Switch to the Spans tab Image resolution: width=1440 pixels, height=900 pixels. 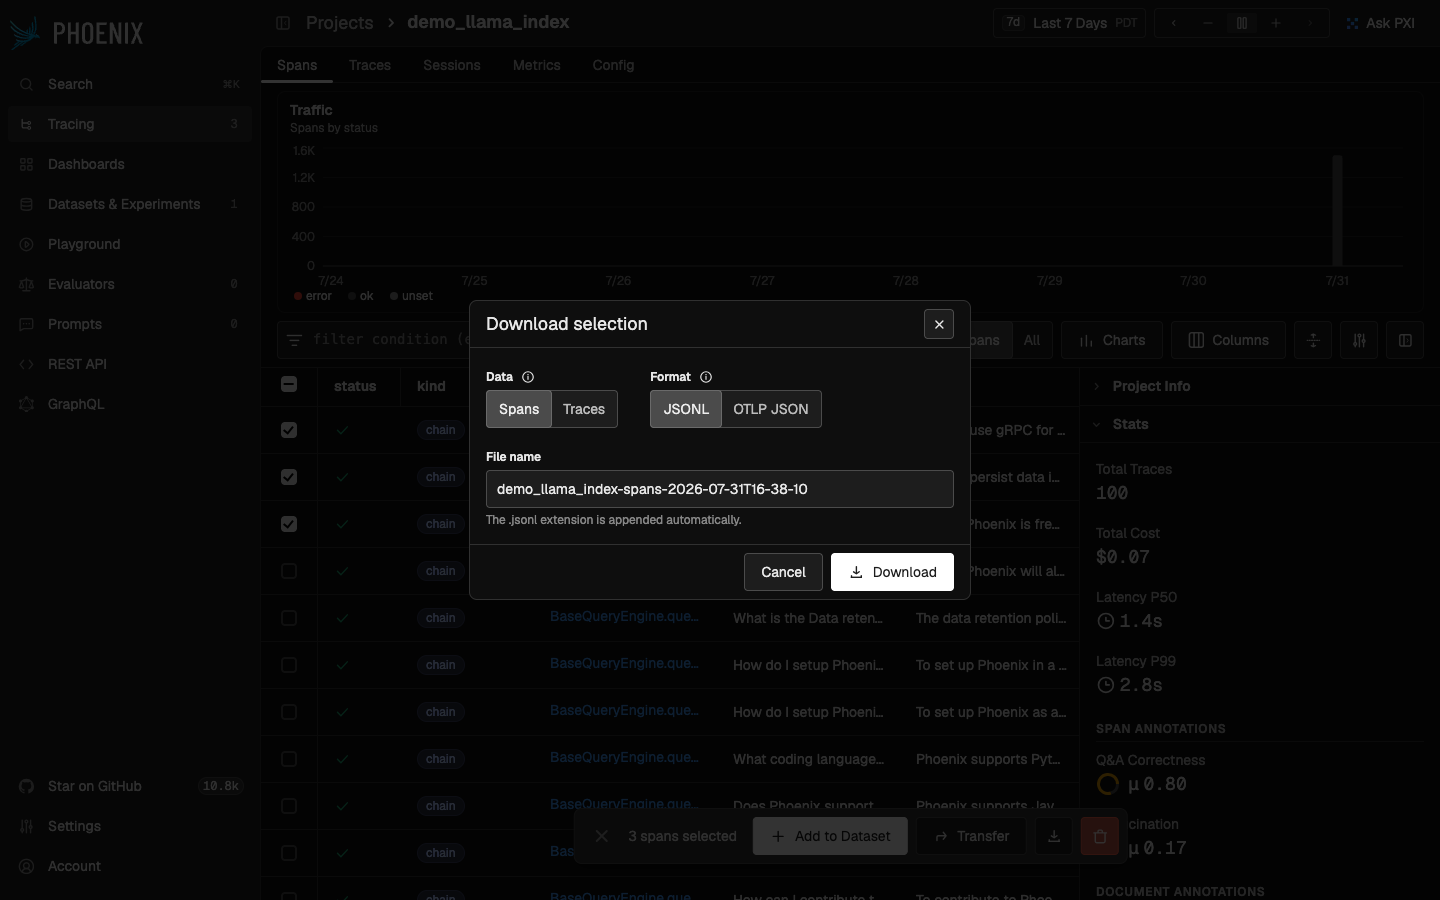click(x=297, y=65)
